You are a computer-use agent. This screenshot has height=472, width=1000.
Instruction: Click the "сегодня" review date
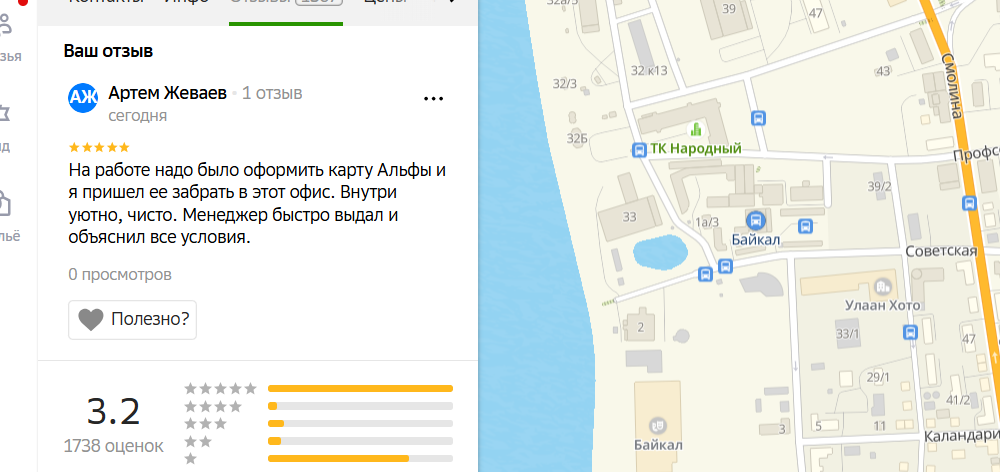pos(138,116)
